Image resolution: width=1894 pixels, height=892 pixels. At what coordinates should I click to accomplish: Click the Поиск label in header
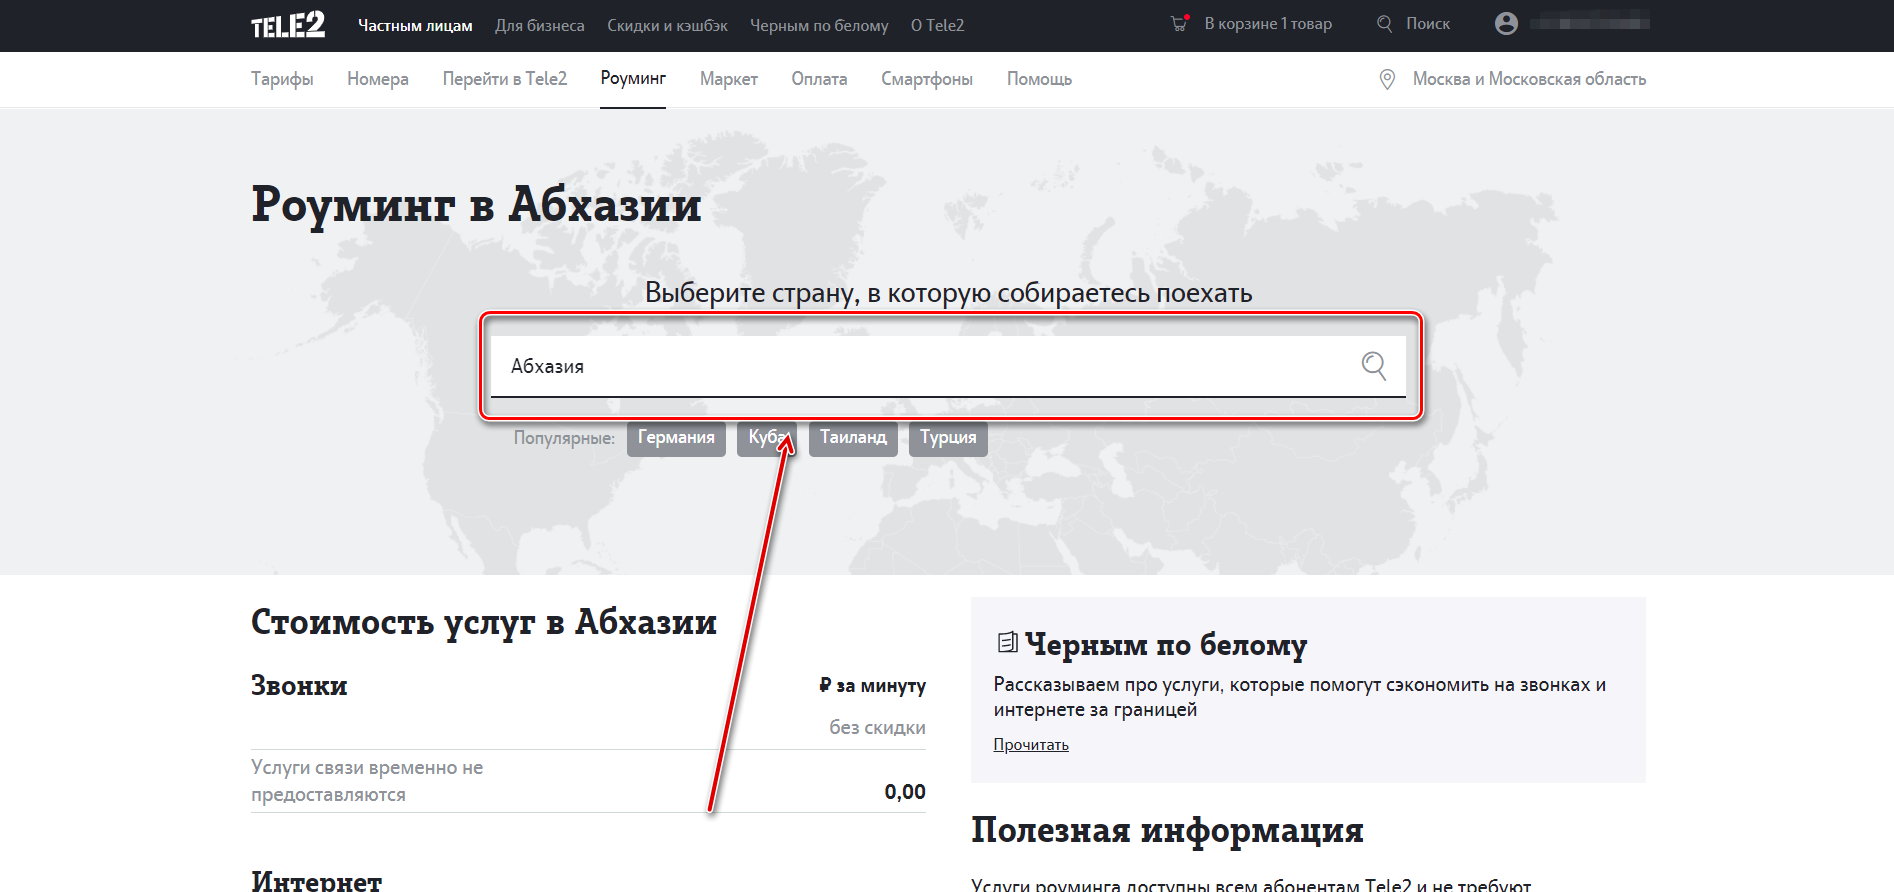point(1427,24)
